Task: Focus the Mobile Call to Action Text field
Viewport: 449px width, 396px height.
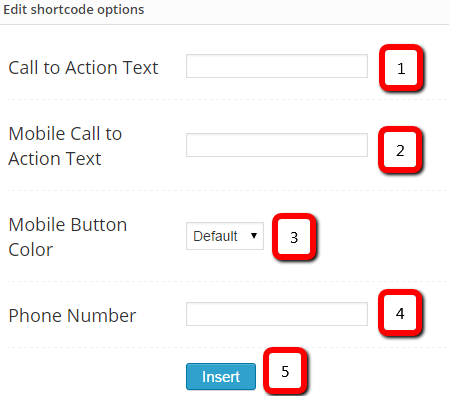Action: (x=277, y=145)
